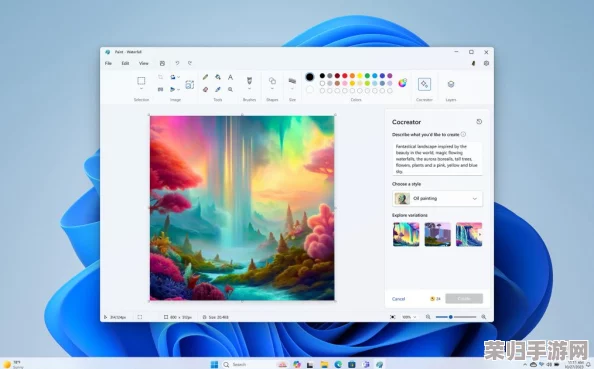Screen dimensions: 594x369
Task: Open the Layers panel
Action: (451, 84)
